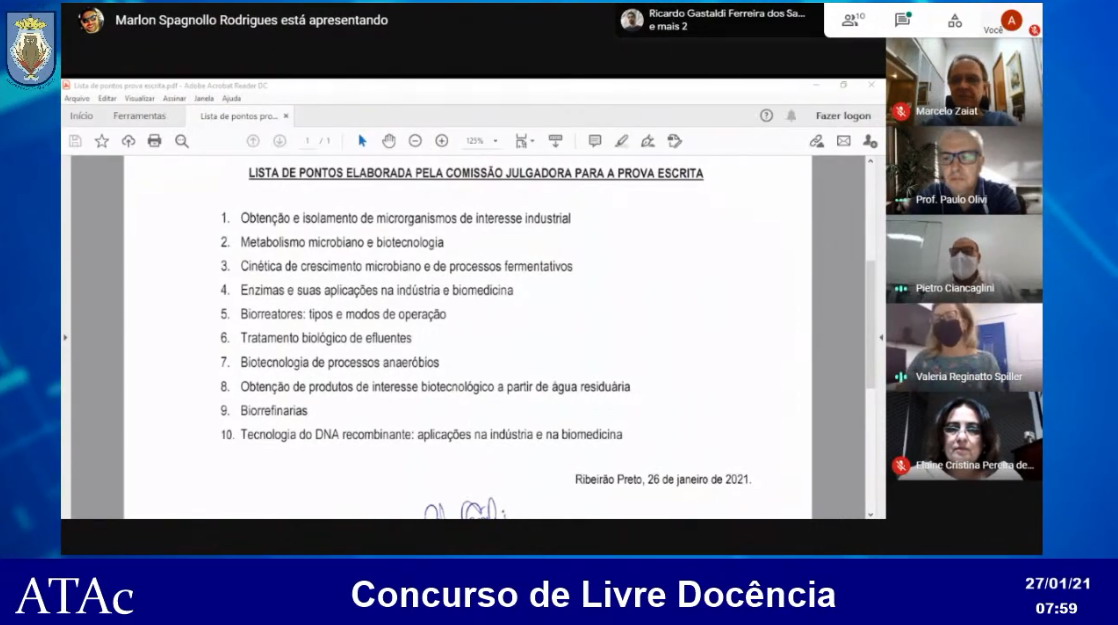Screen dimensions: 1118x625
Task: Select the highlighter pen tool
Action: click(x=622, y=141)
